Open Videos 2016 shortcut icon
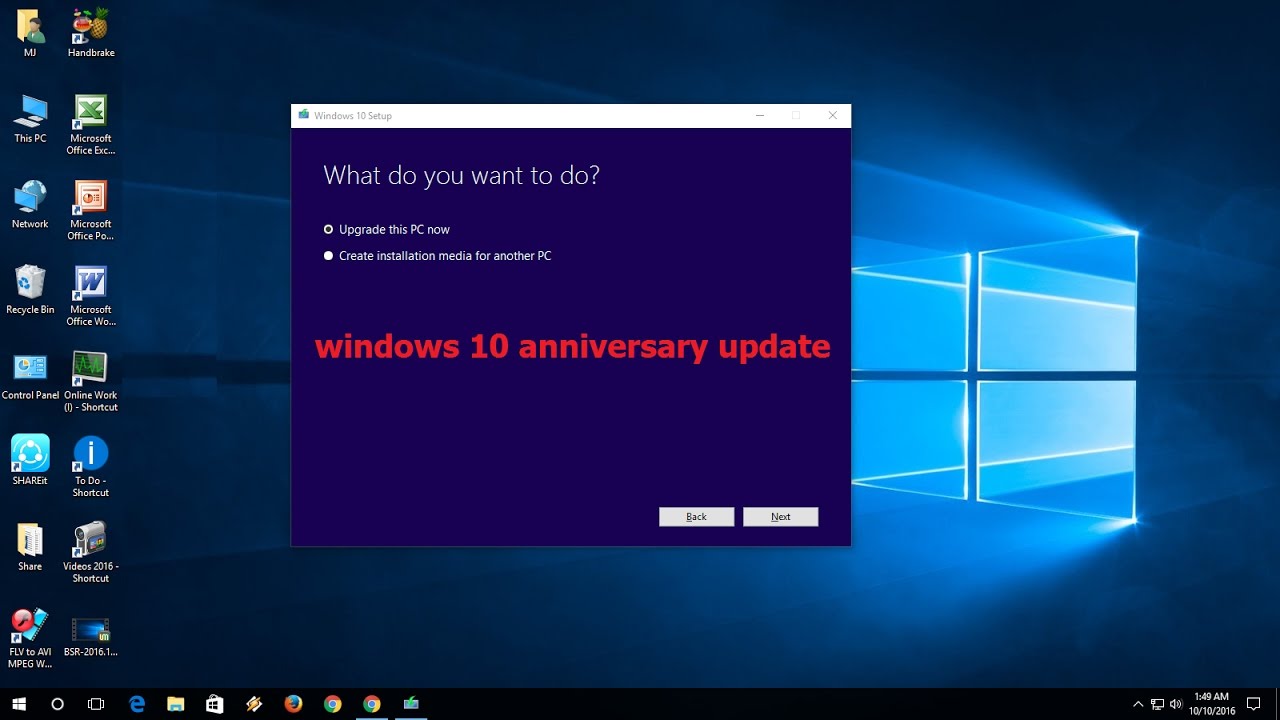 coord(91,553)
